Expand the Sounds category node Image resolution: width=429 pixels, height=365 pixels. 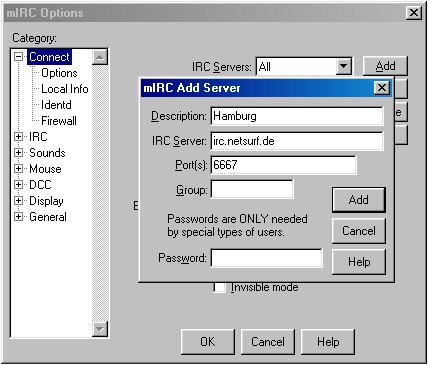point(19,152)
